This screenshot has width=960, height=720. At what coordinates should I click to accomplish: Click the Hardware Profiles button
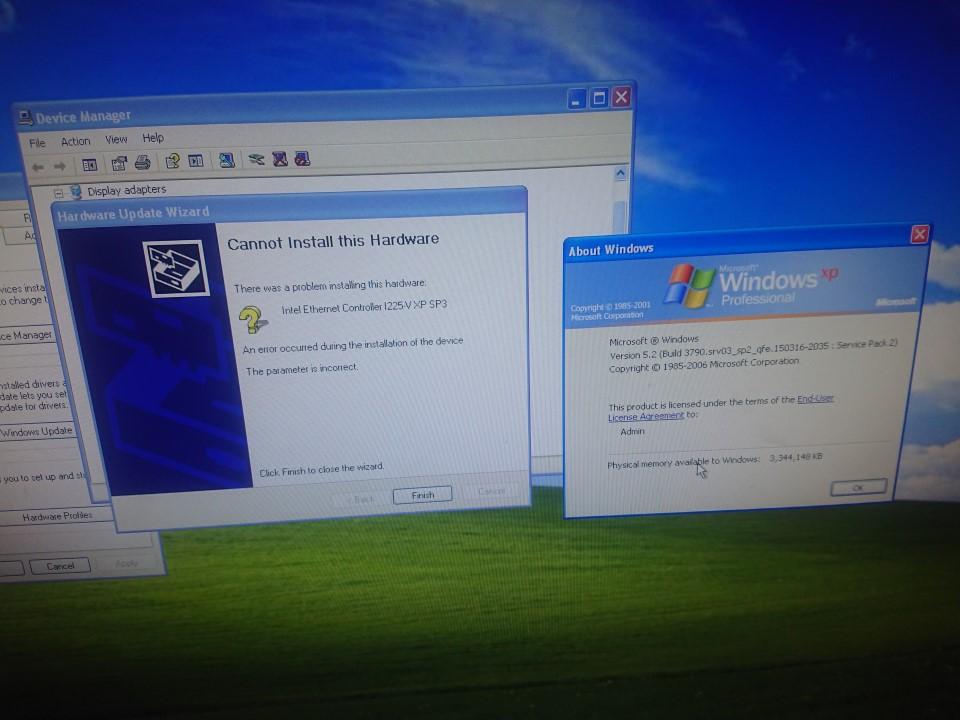point(57,516)
